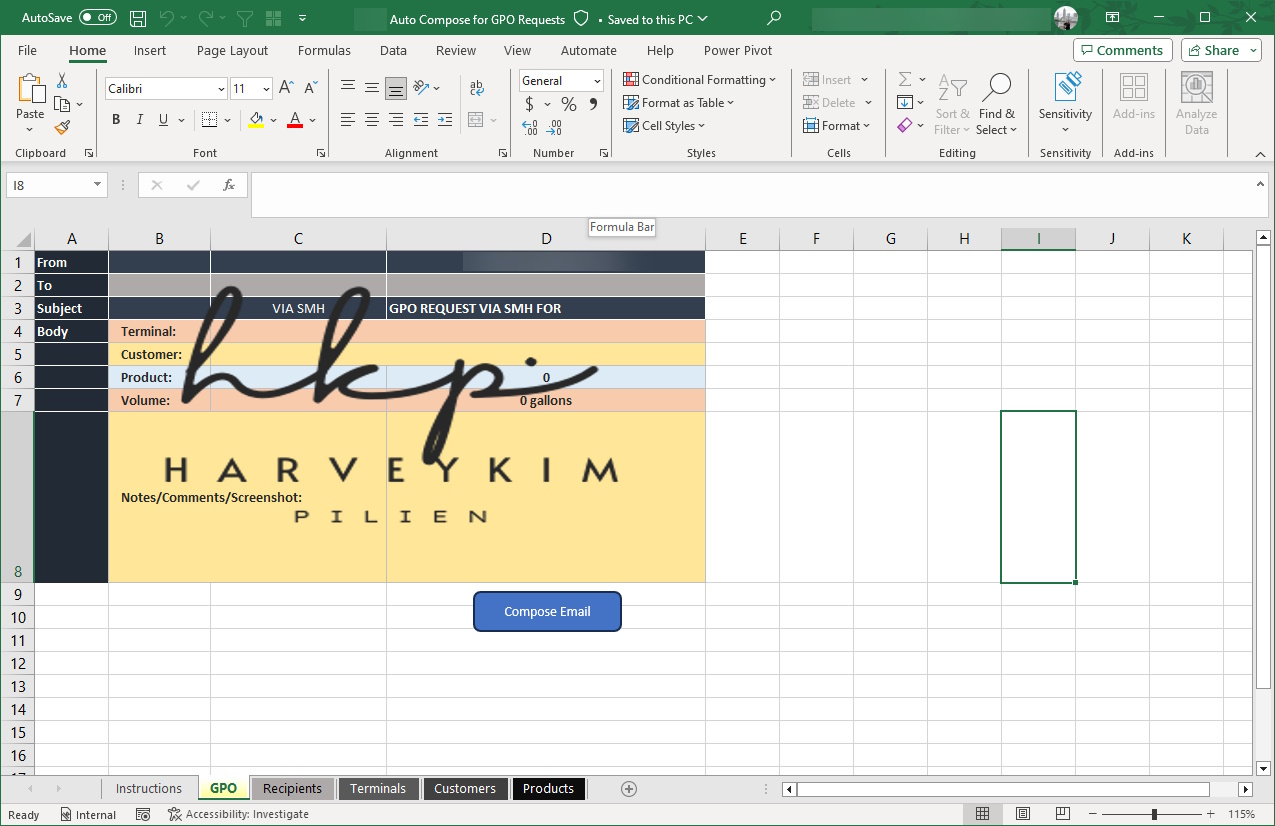Viewport: 1275px width, 826px height.
Task: Open Conditional Formatting dropdown
Action: coord(699,80)
